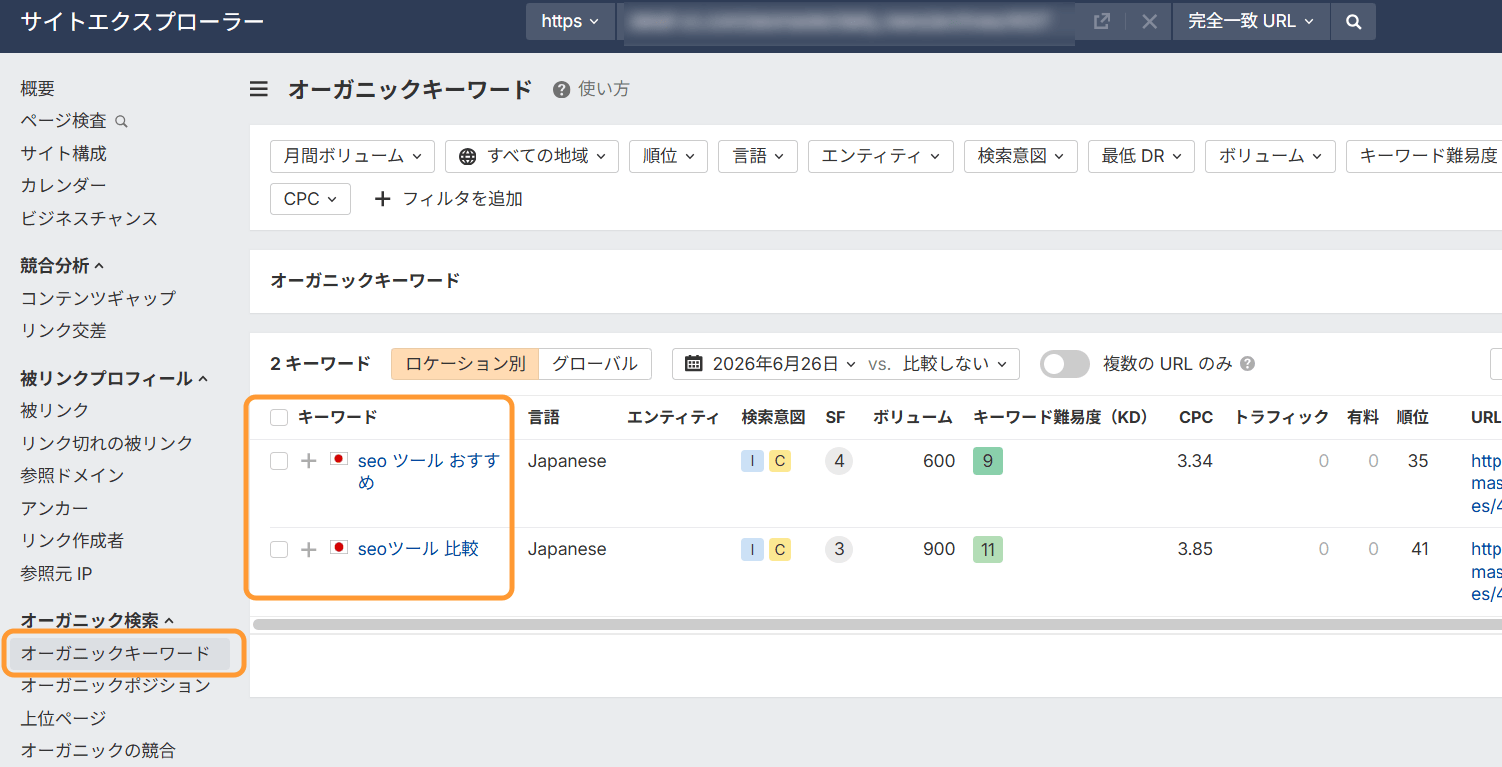
Task: Open the すべての地域 filter dropdown
Action: [532, 156]
